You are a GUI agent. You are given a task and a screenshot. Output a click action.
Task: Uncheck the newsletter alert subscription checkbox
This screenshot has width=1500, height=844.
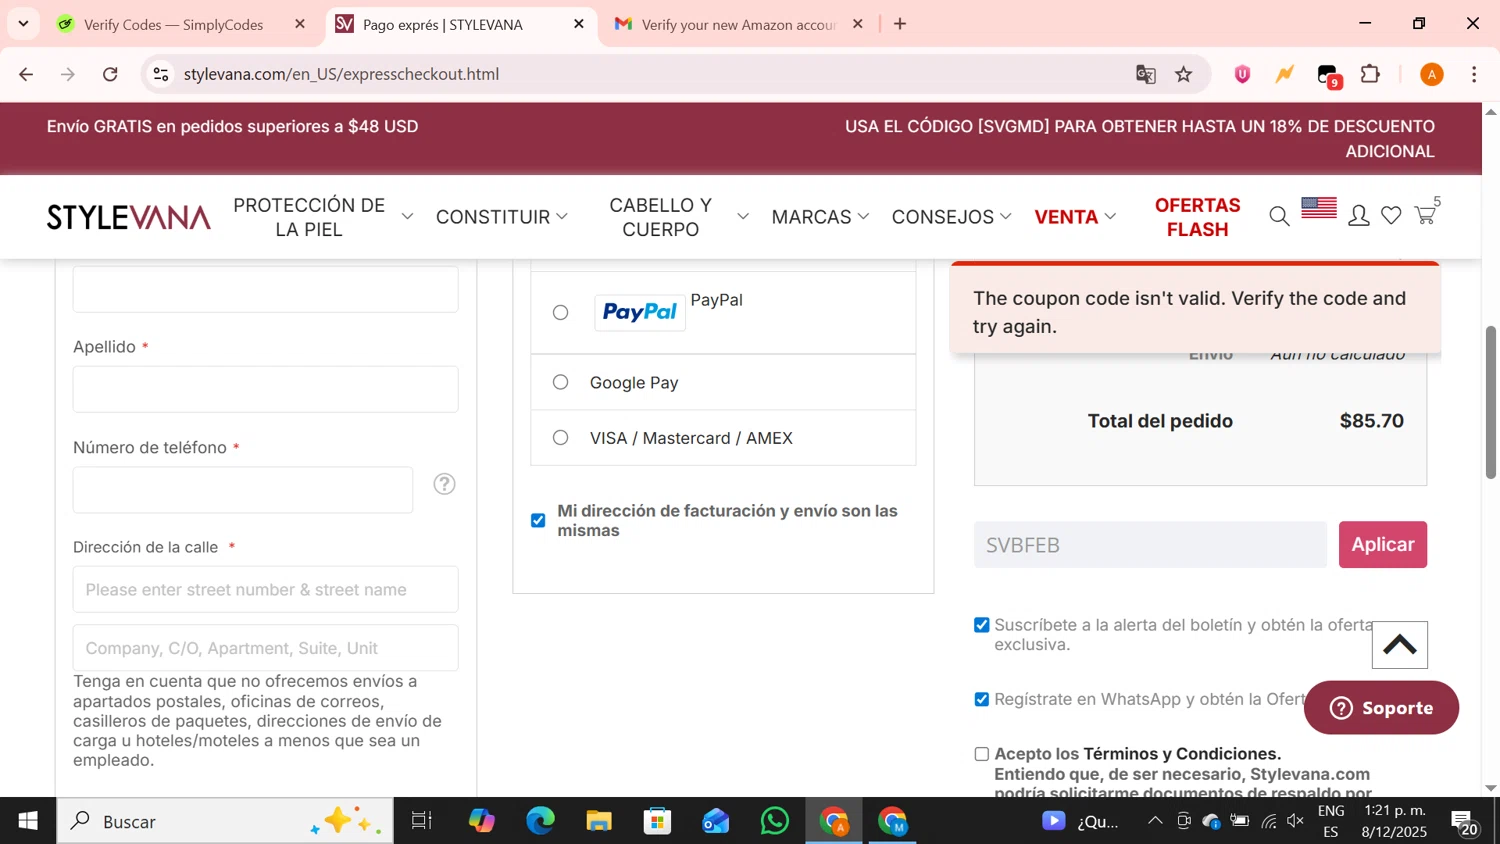coord(982,625)
